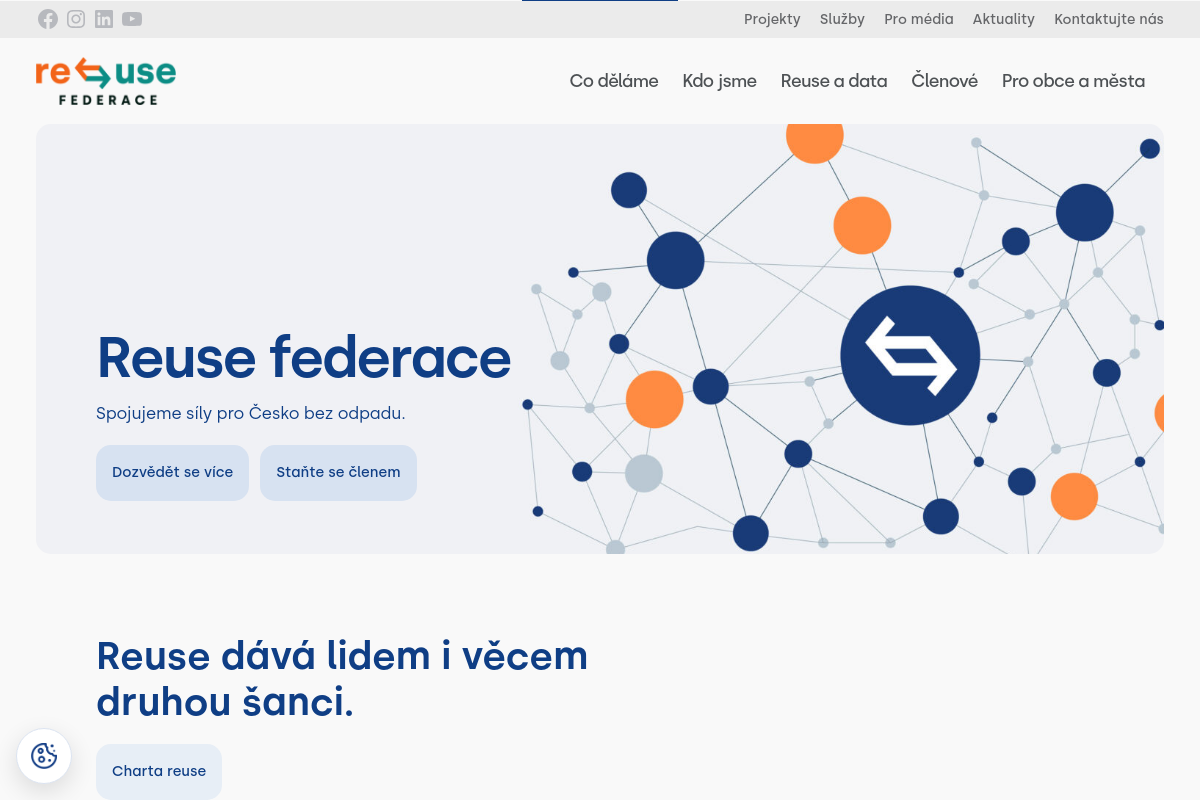Open the Pro obce a města menu
This screenshot has height=800, width=1200.
1074,81
